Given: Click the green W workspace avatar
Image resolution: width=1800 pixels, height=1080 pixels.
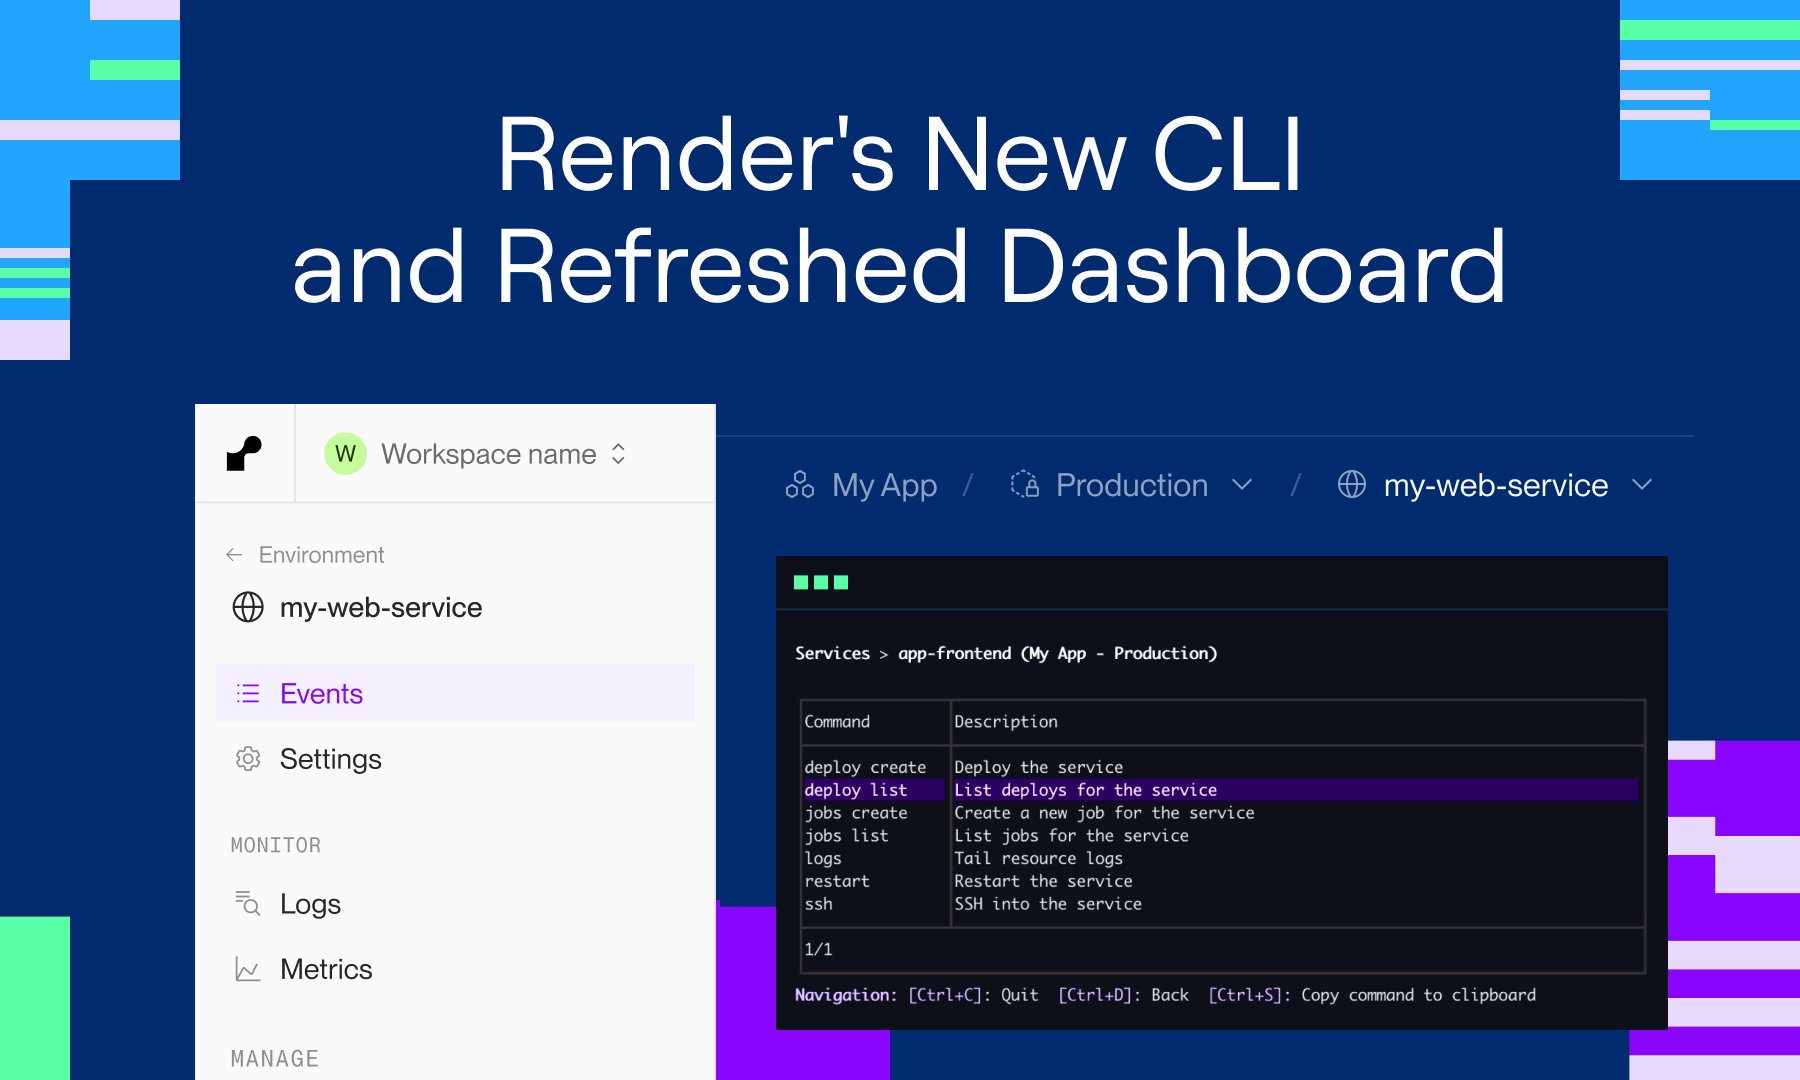Looking at the screenshot, I should [x=345, y=454].
